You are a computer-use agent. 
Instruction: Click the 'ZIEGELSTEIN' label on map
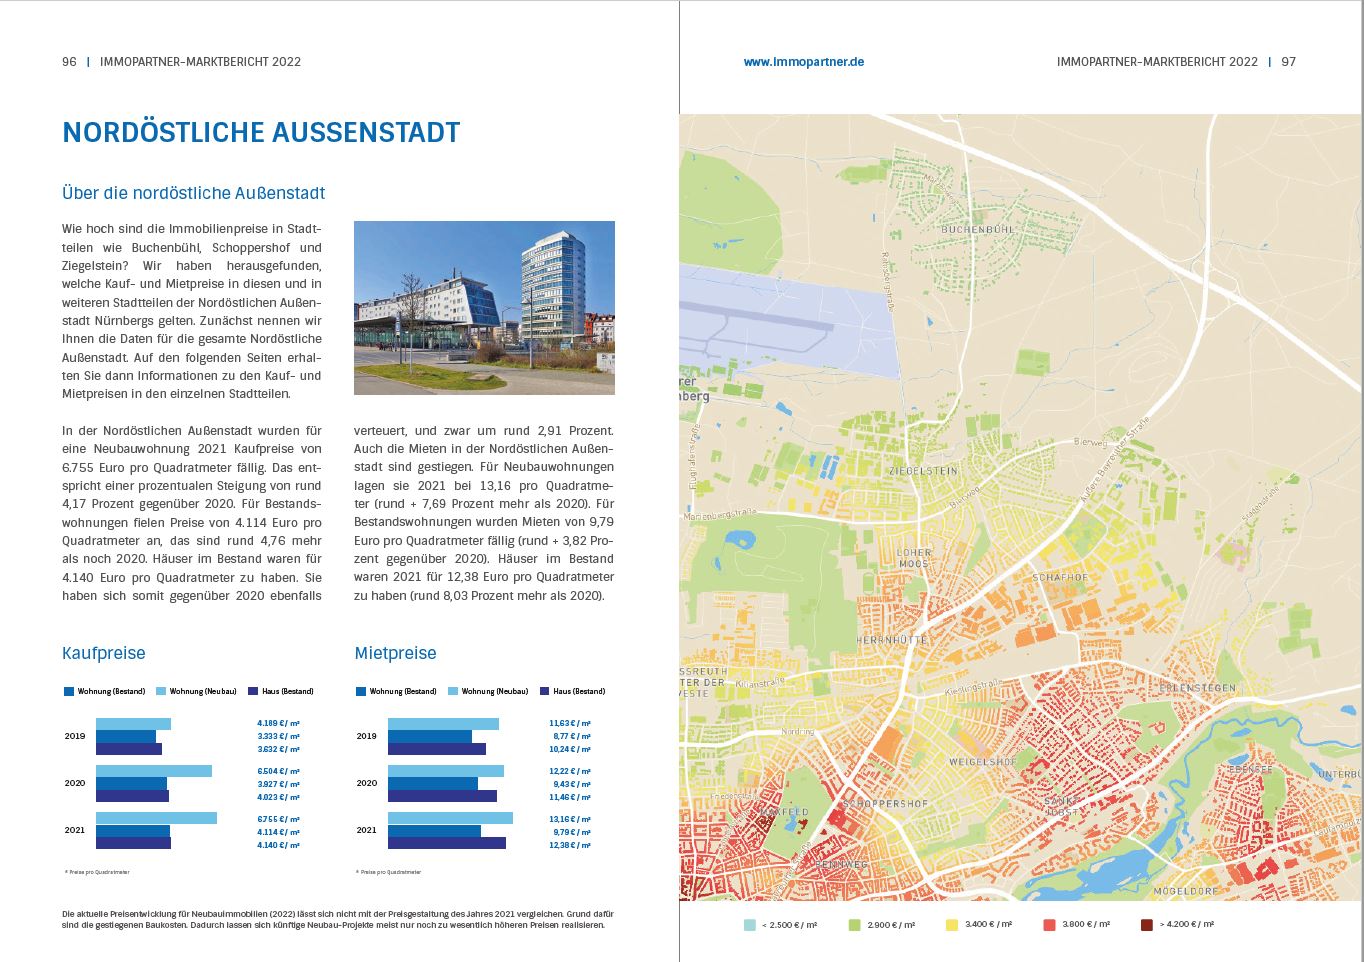pyautogui.click(x=923, y=470)
